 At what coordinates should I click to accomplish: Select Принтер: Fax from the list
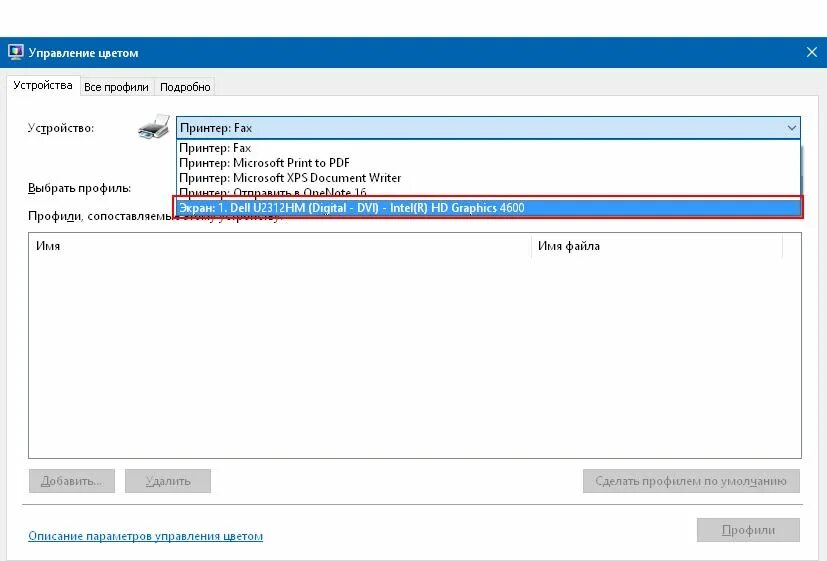pyautogui.click(x=488, y=148)
